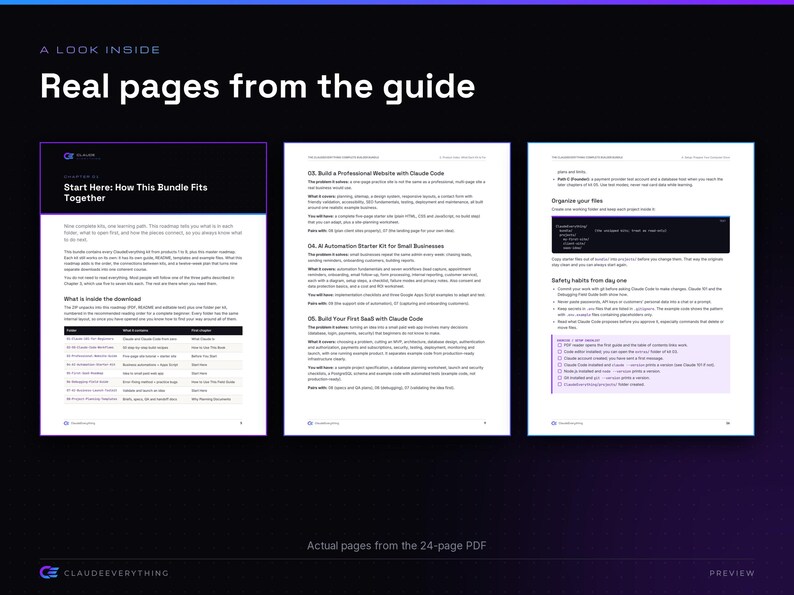Click the '03-Professional-Website-Guide' table row
This screenshot has width=794, height=595.
[153, 356]
